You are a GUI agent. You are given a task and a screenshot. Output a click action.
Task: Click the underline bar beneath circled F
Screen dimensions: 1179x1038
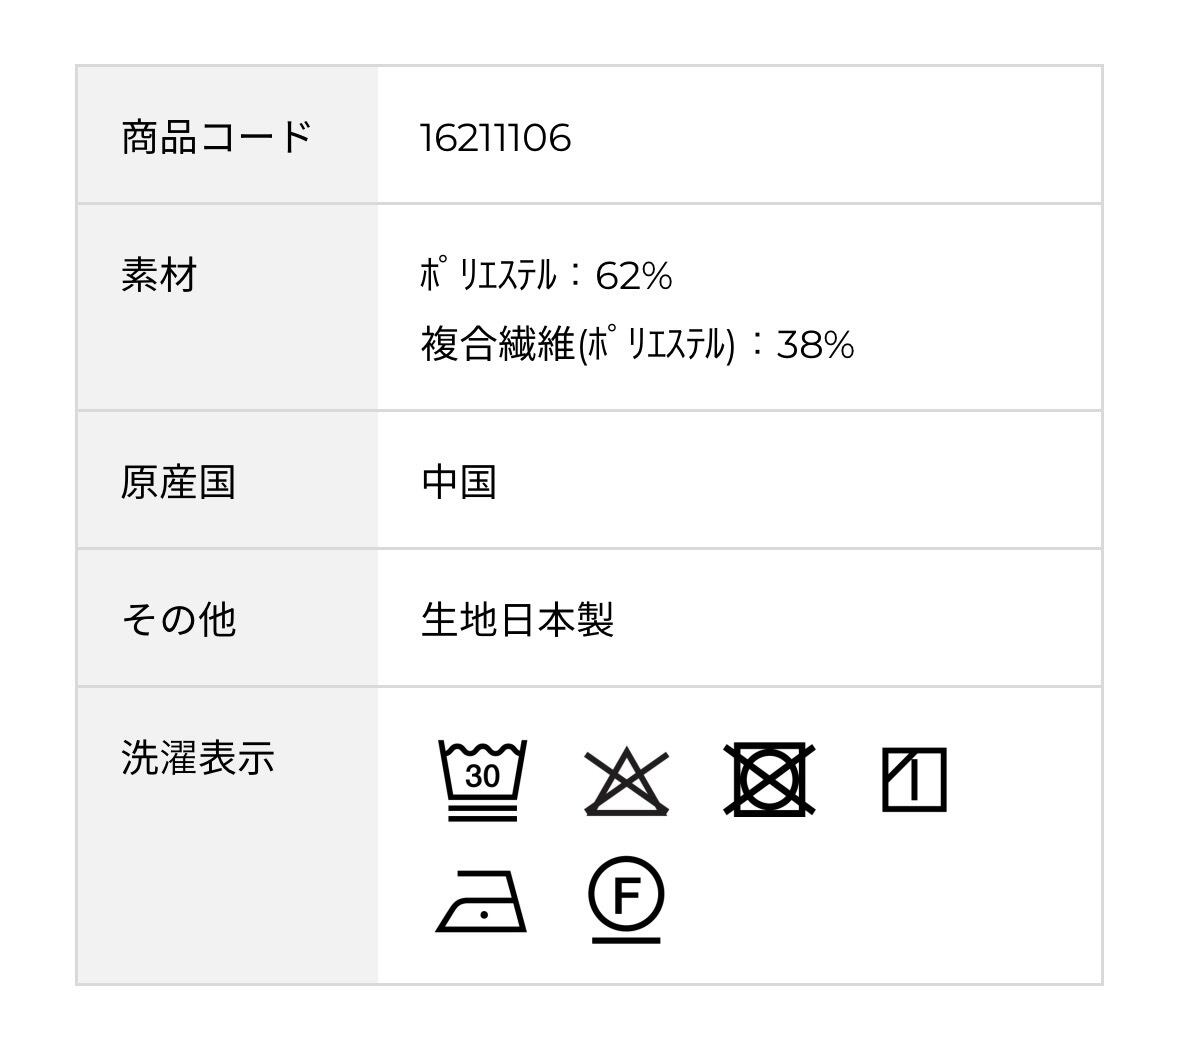626,940
